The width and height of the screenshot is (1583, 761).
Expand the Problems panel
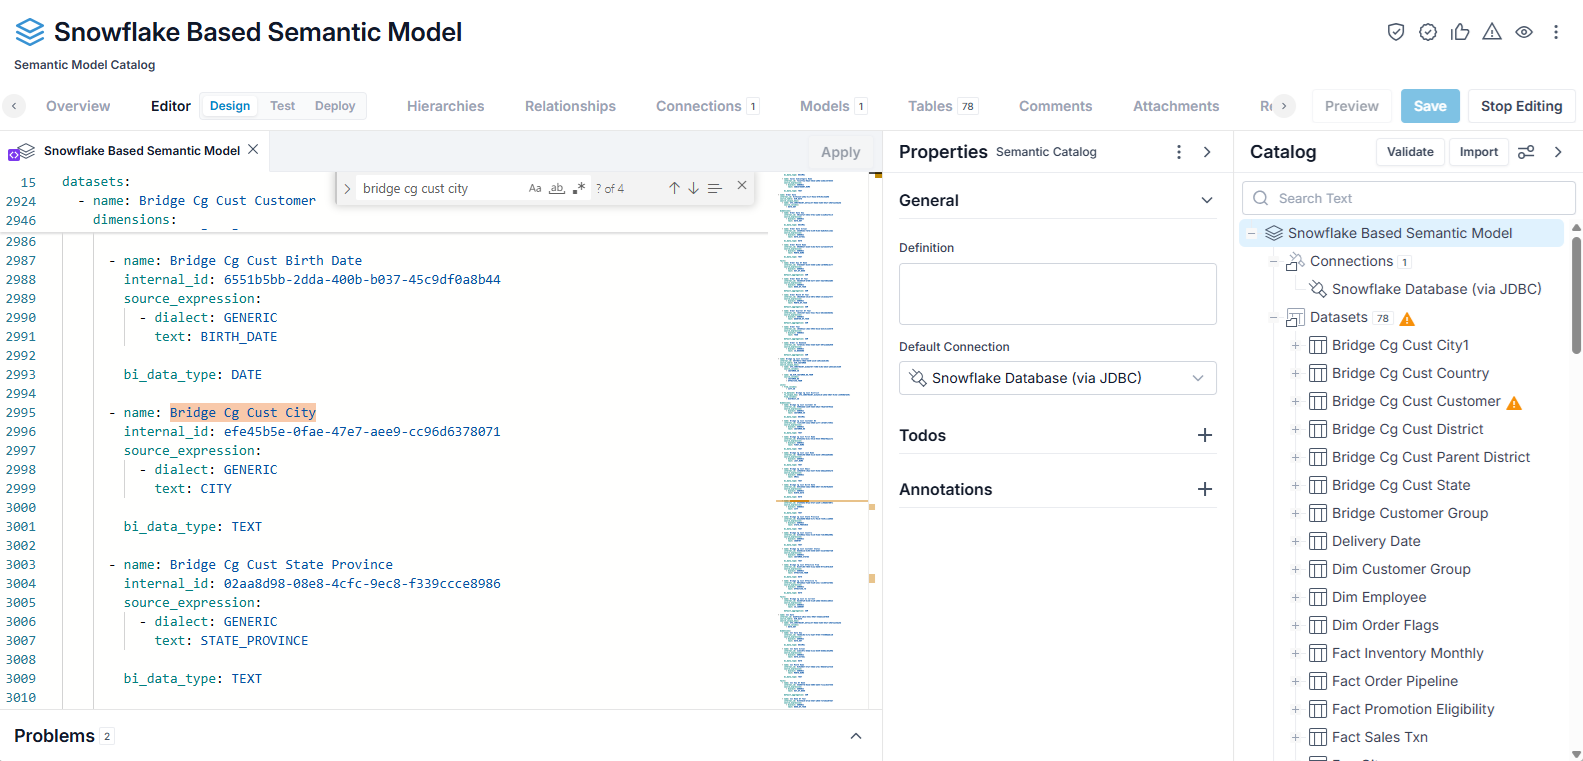[x=856, y=736]
